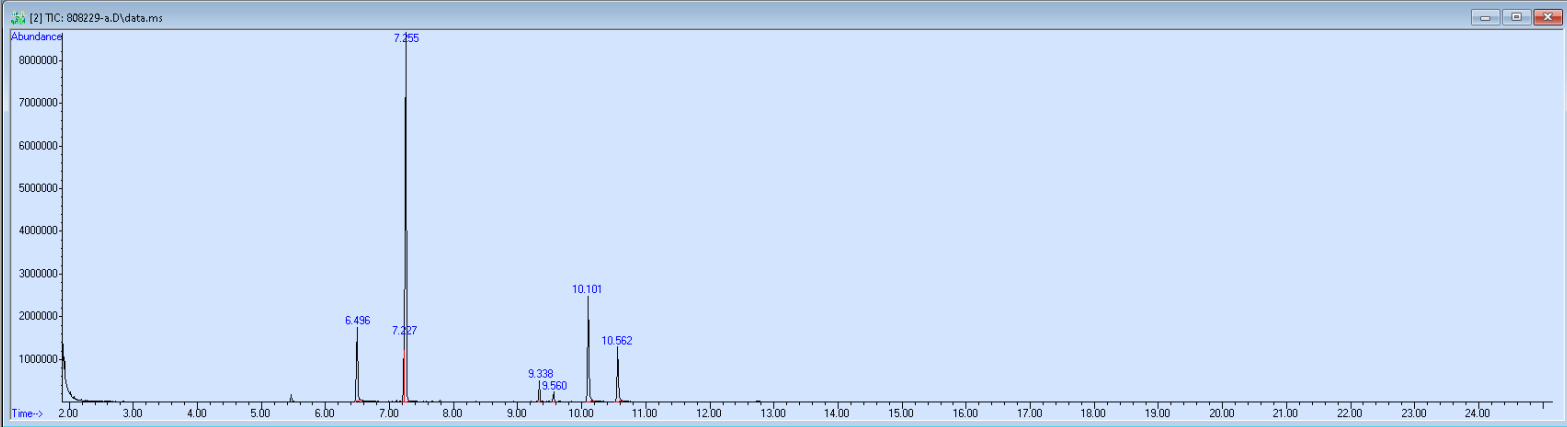The height and width of the screenshot is (427, 1567).
Task: Minimize the TIC chromatogram window
Action: 1485,17
